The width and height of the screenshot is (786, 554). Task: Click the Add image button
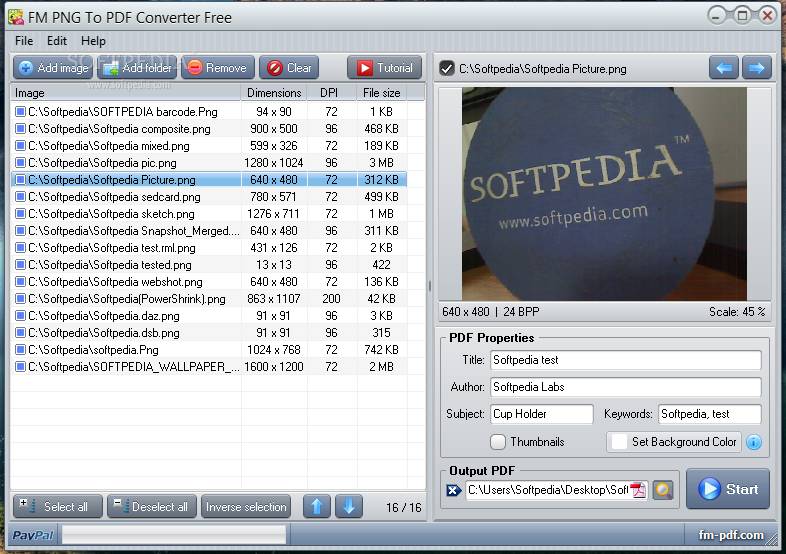point(53,68)
